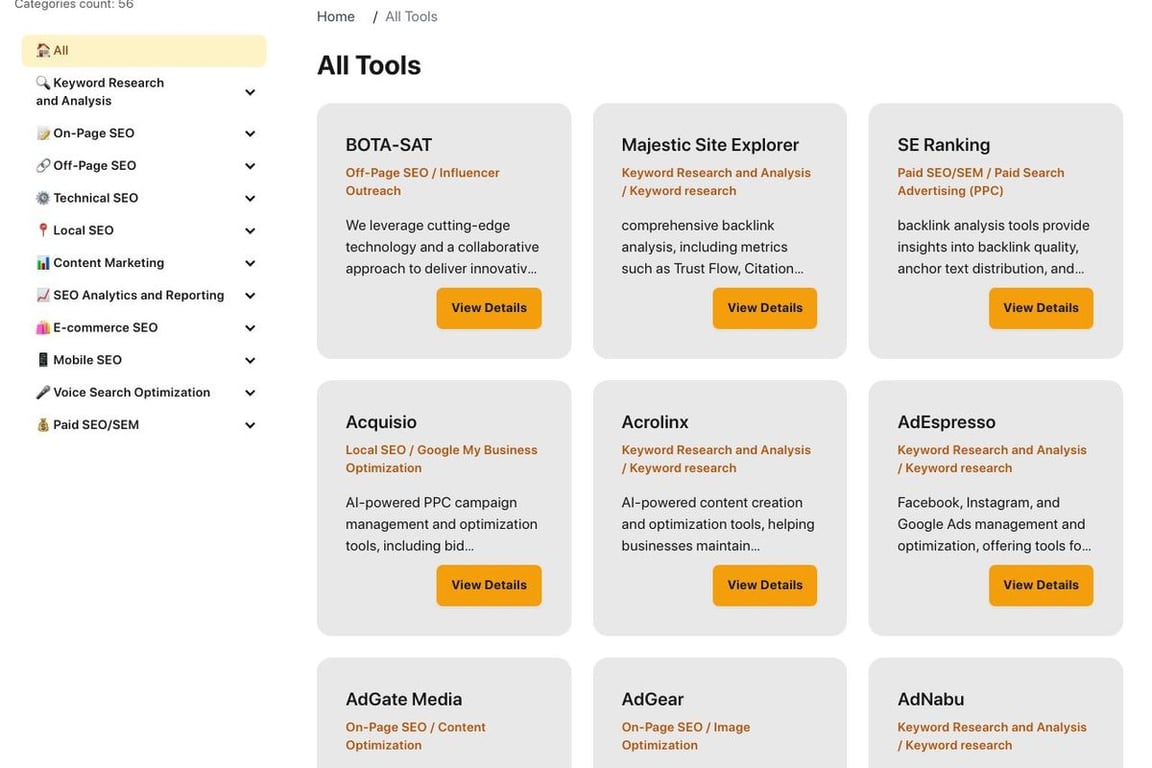1152x768 pixels.
Task: Expand the Keyword Research and Analysis chevron
Action: tap(250, 92)
